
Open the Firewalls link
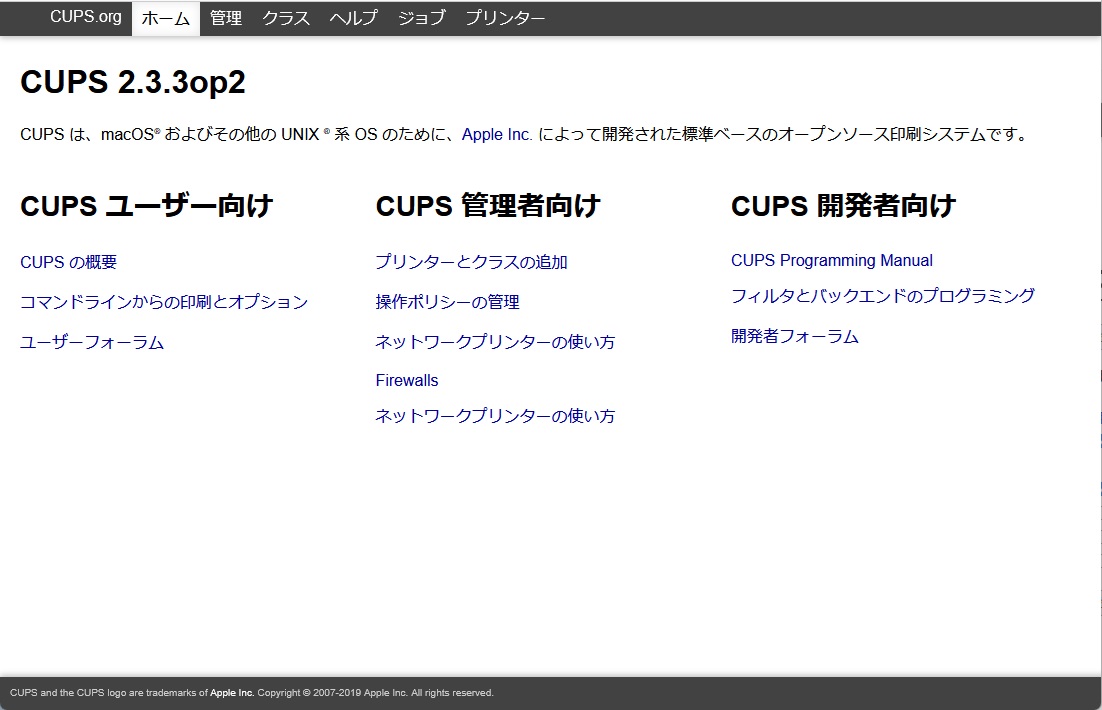click(x=407, y=380)
